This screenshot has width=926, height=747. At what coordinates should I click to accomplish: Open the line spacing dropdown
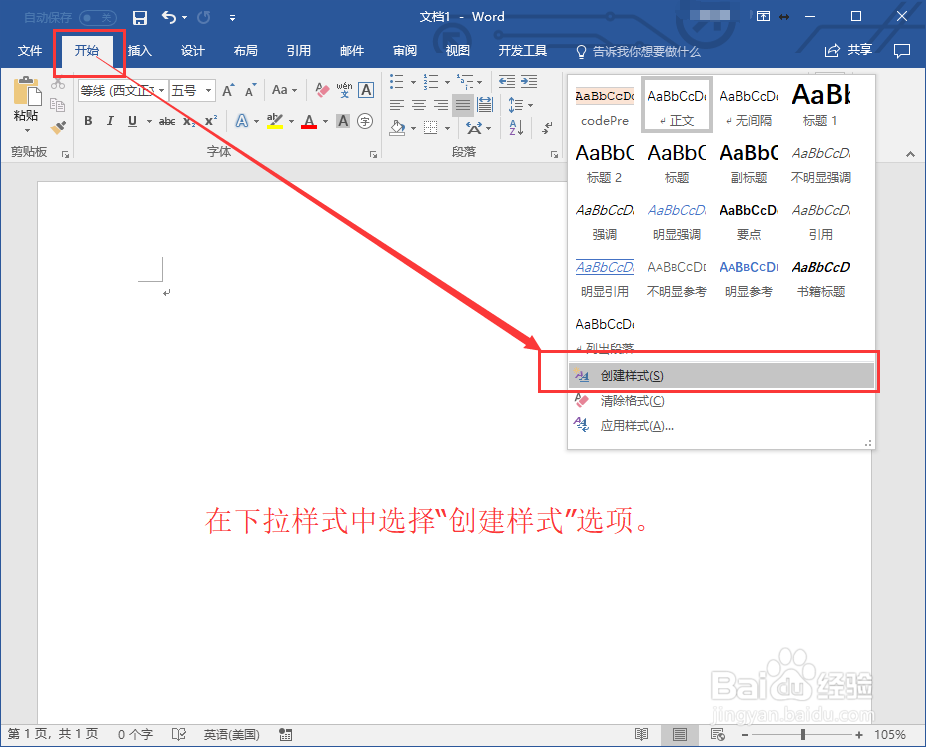coord(520,105)
